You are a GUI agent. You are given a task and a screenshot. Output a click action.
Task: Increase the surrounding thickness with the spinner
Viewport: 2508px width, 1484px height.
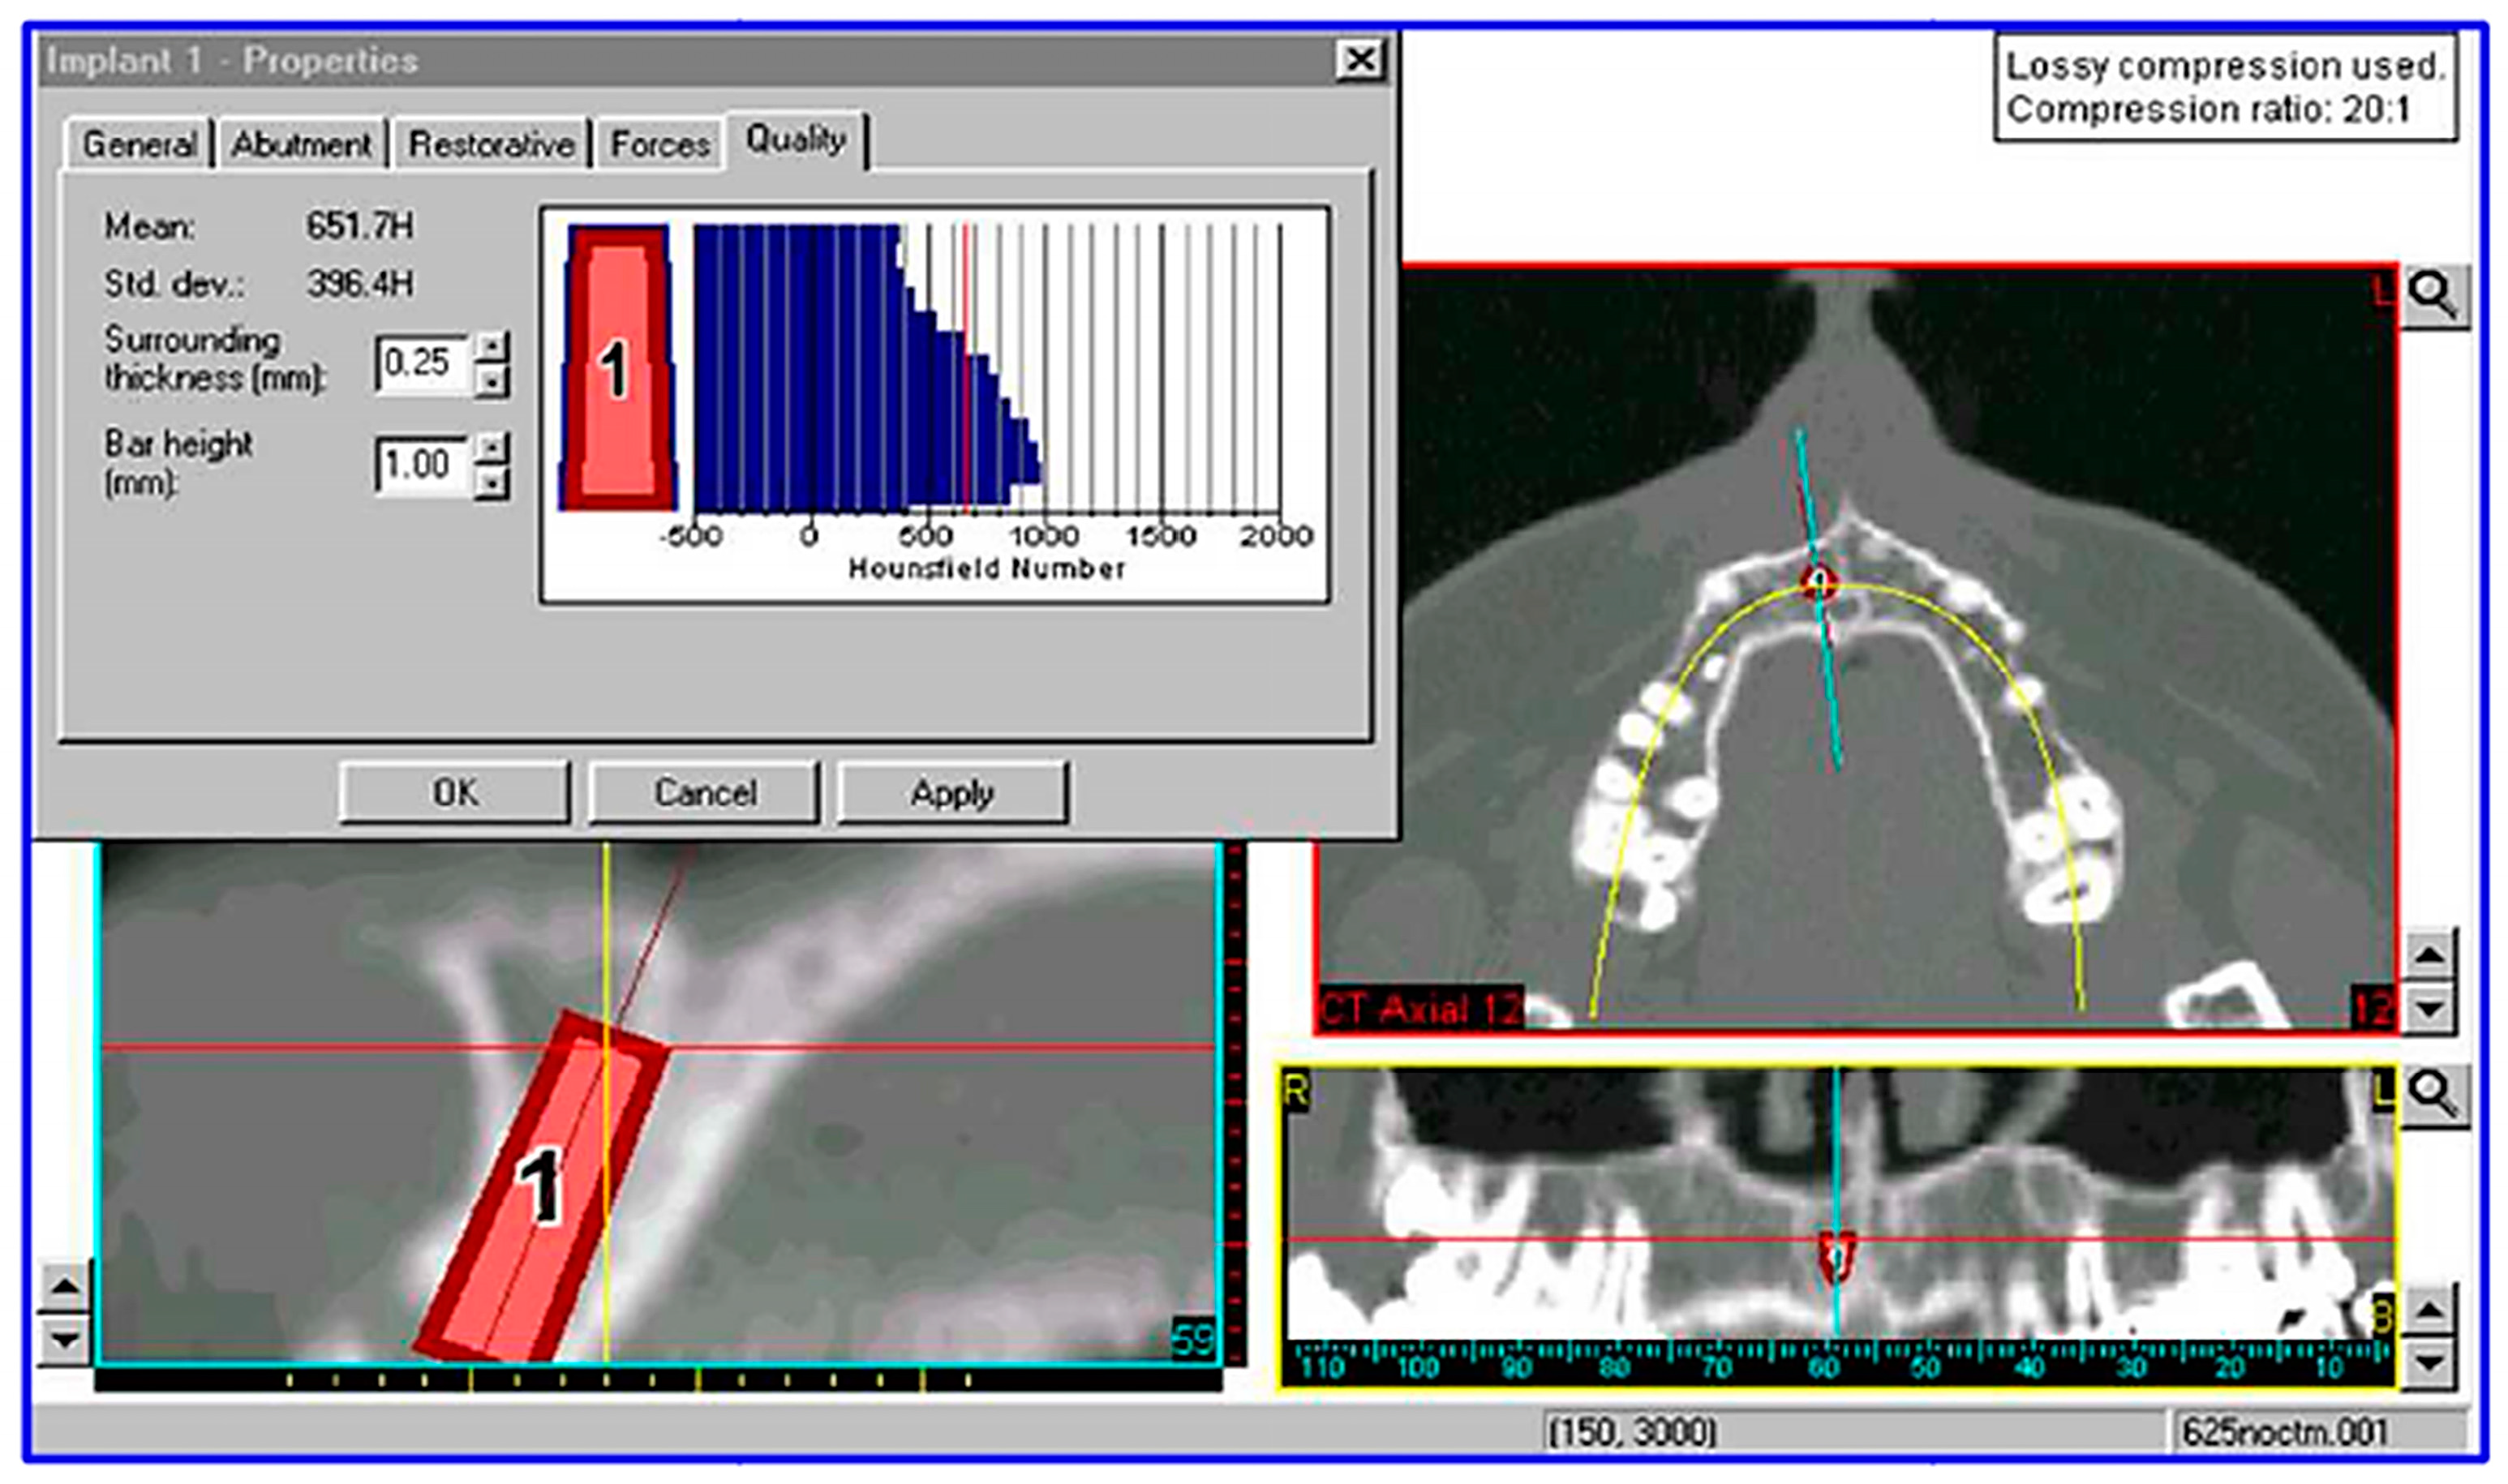tap(491, 347)
